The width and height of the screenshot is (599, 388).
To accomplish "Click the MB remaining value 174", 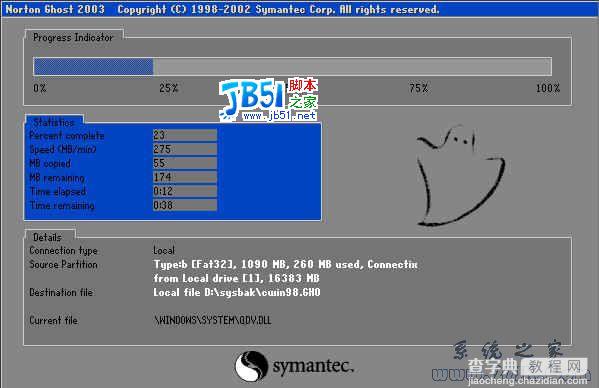I will tap(185, 177).
